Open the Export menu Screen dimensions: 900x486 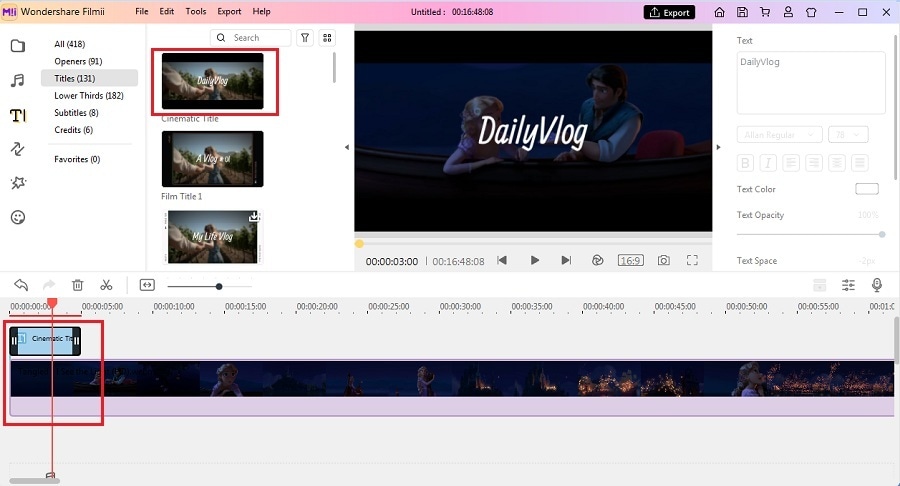(229, 11)
